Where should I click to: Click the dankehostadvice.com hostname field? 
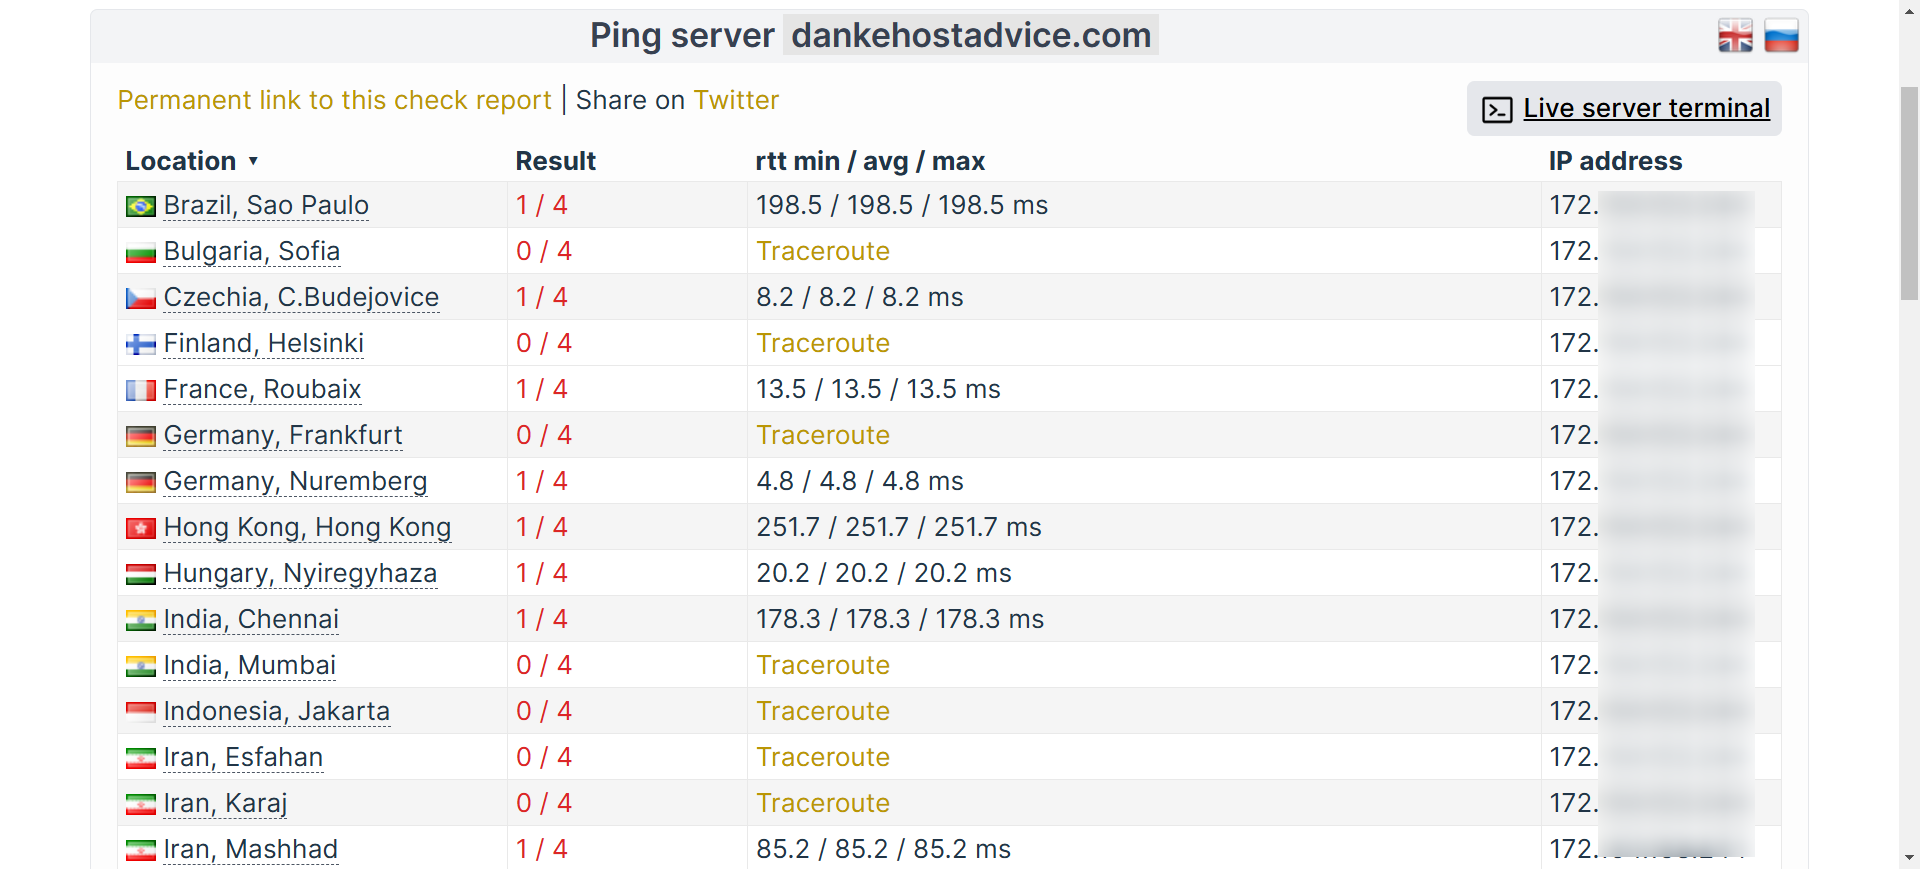(970, 35)
